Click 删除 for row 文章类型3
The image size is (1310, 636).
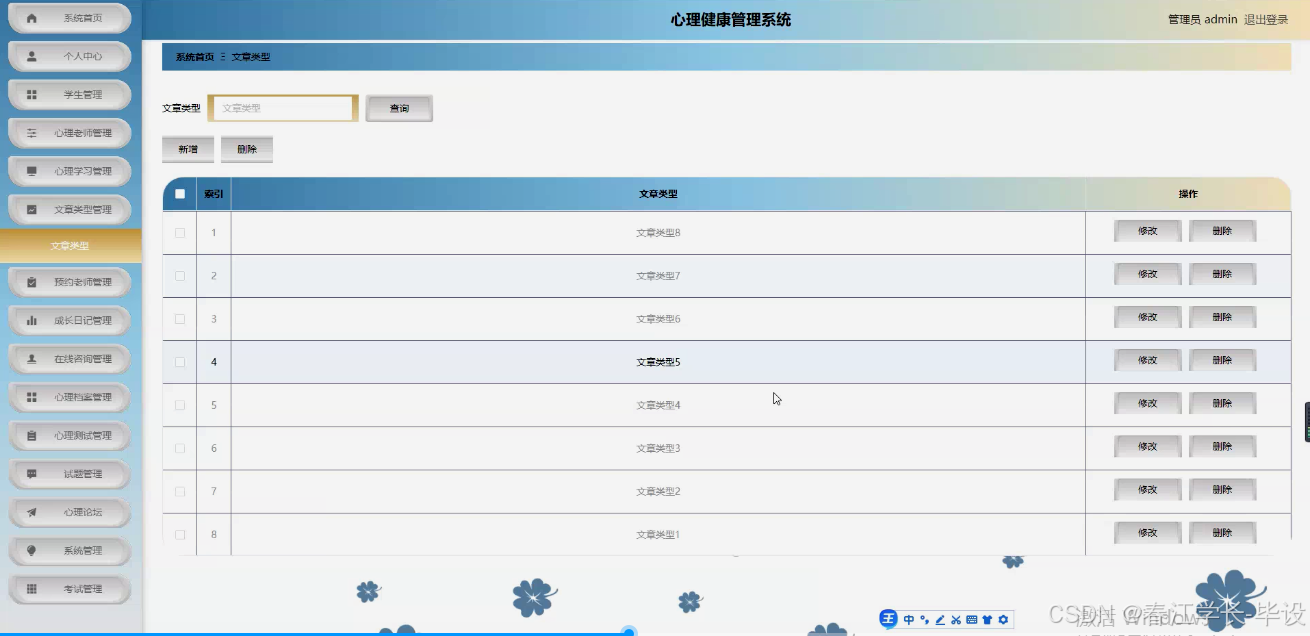(1222, 446)
